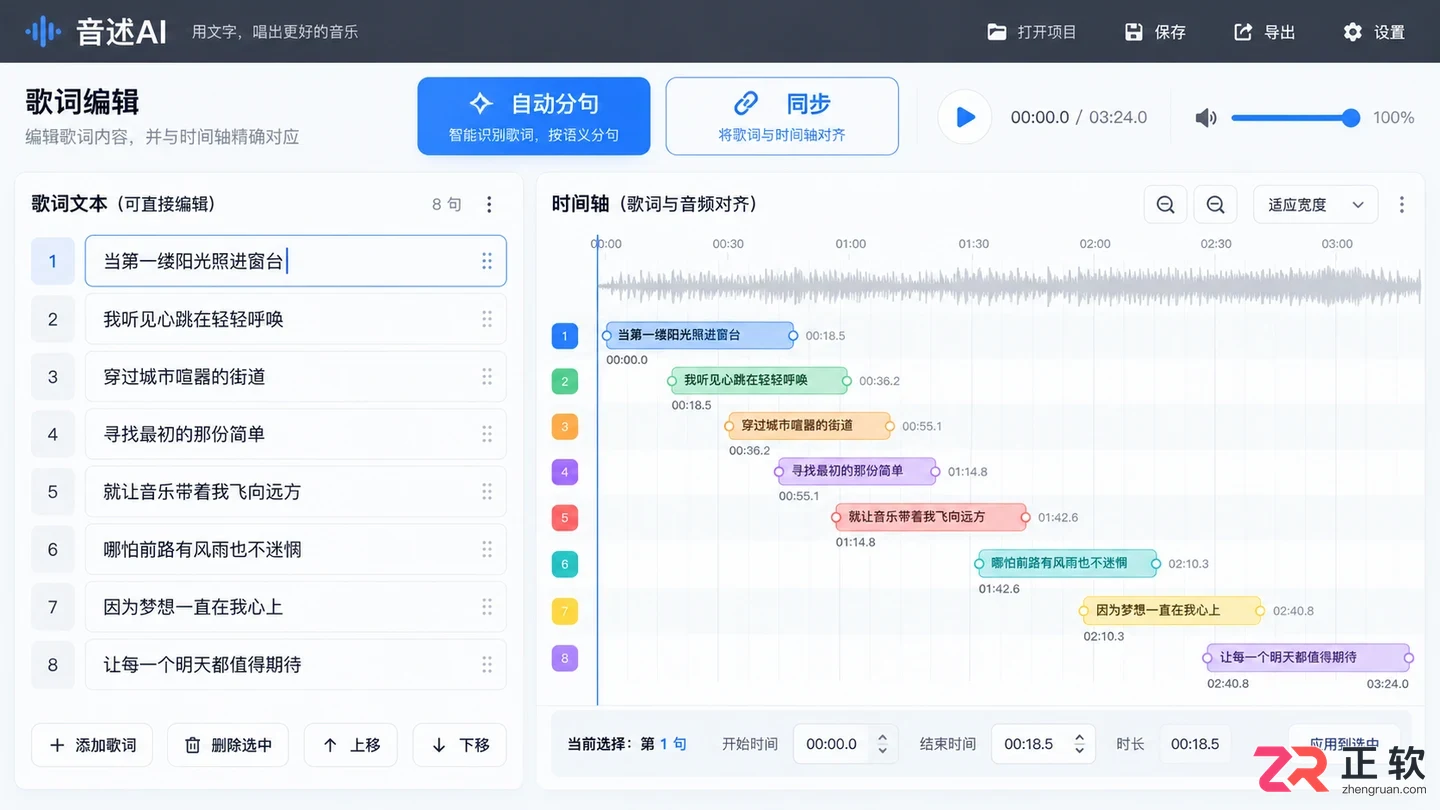1440x810 pixels.
Task: Select timeline track badge 6 teal
Action: click(x=565, y=564)
